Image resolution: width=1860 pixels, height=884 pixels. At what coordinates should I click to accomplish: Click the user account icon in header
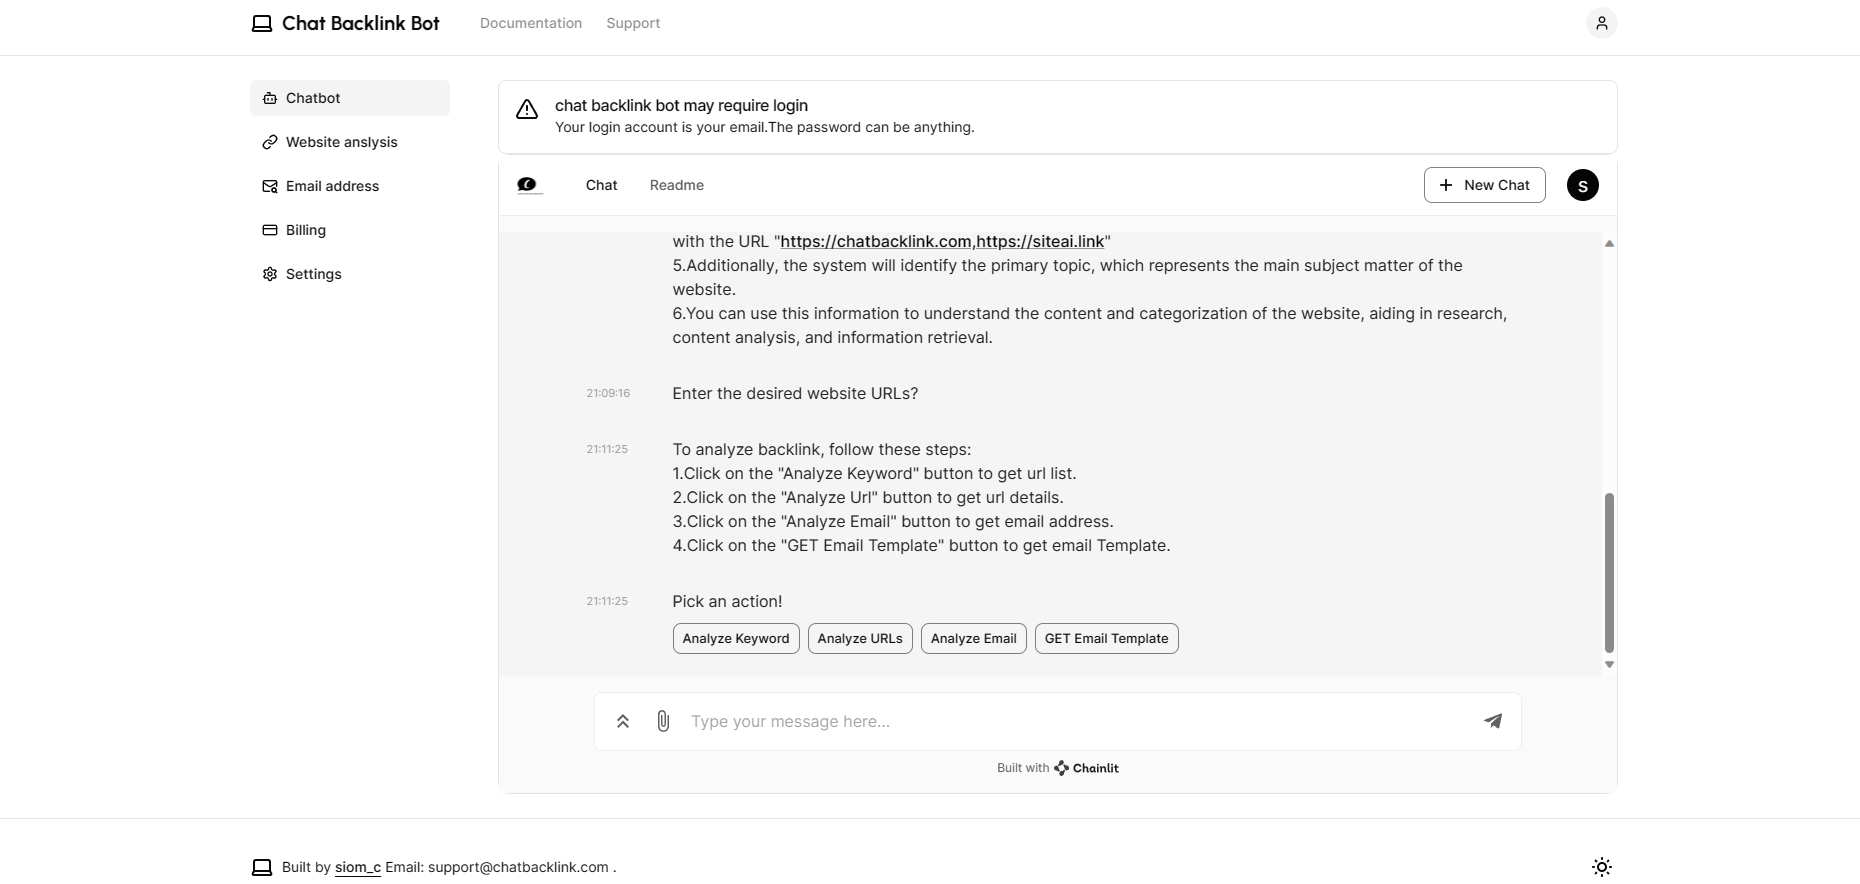[x=1601, y=23]
